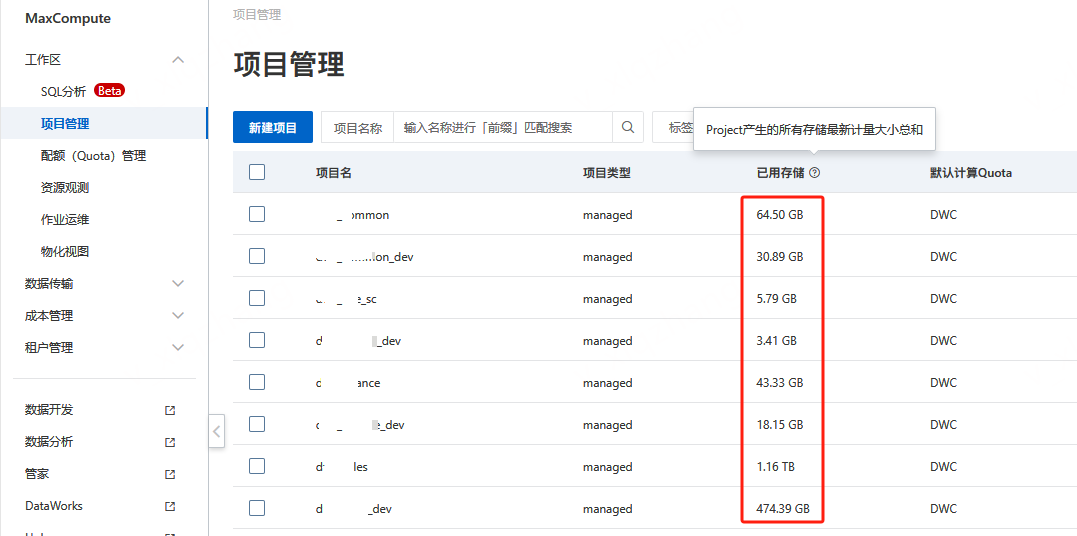Toggle the select-all header checkbox
This screenshot has height=536, width=1077.
point(257,172)
